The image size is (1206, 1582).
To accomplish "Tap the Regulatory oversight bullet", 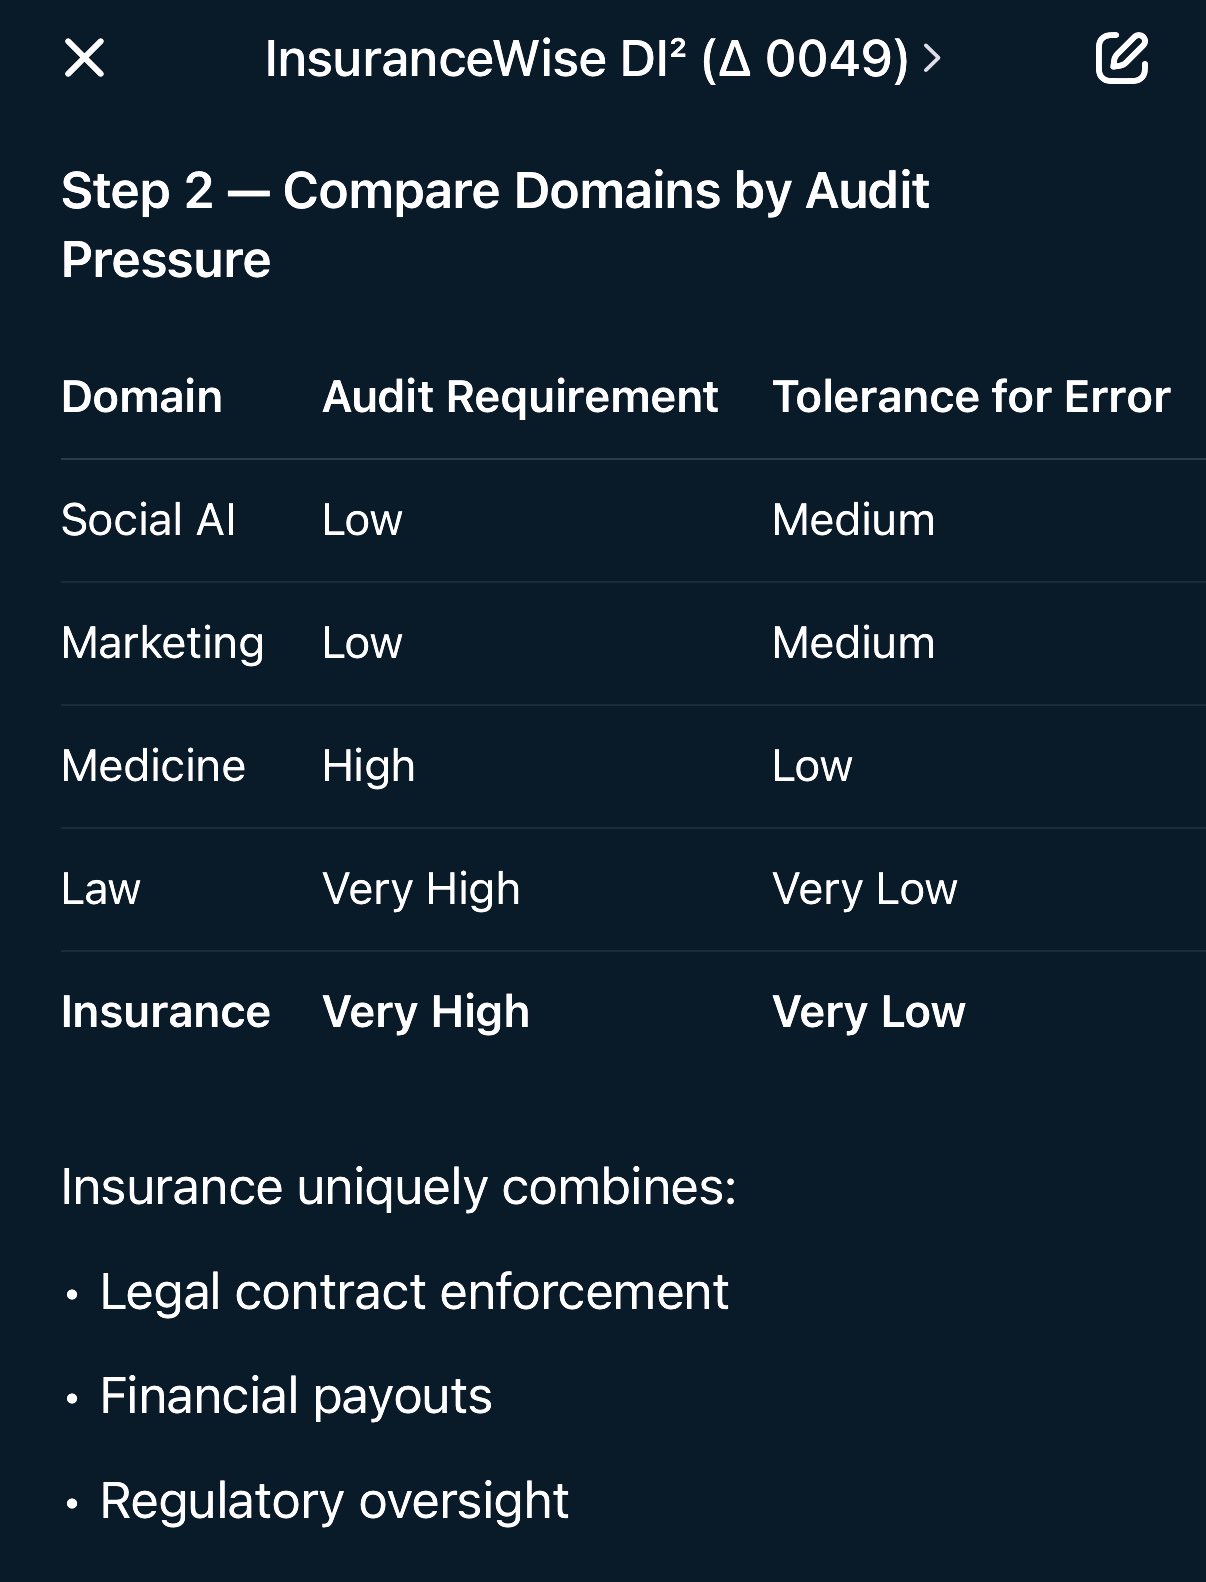I will point(334,1501).
